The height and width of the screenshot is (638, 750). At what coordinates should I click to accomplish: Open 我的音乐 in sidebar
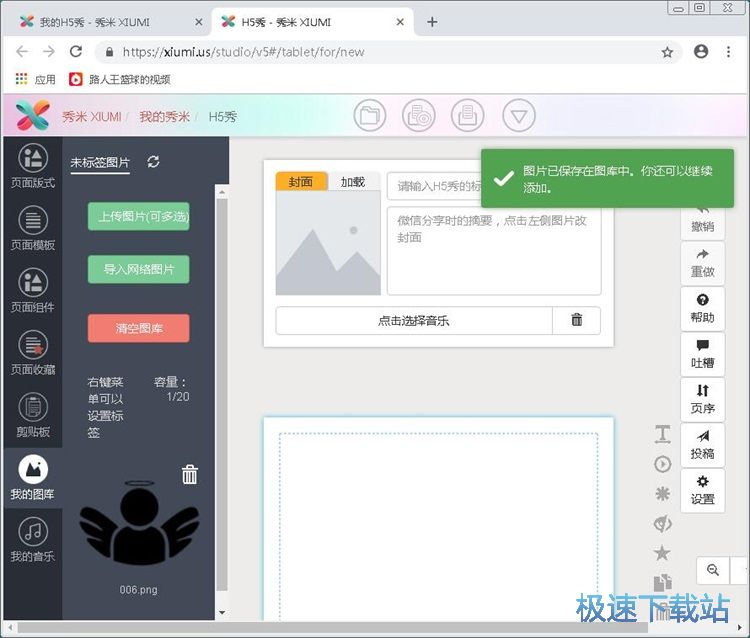pos(33,539)
